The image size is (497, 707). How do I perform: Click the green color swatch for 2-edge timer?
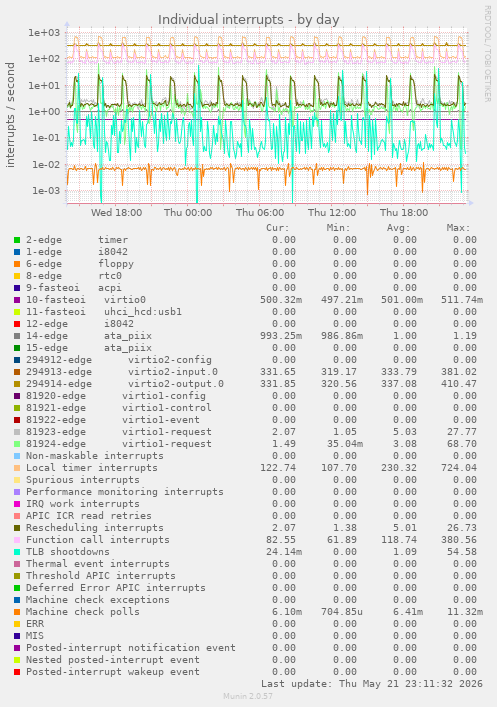pyautogui.click(x=17, y=240)
